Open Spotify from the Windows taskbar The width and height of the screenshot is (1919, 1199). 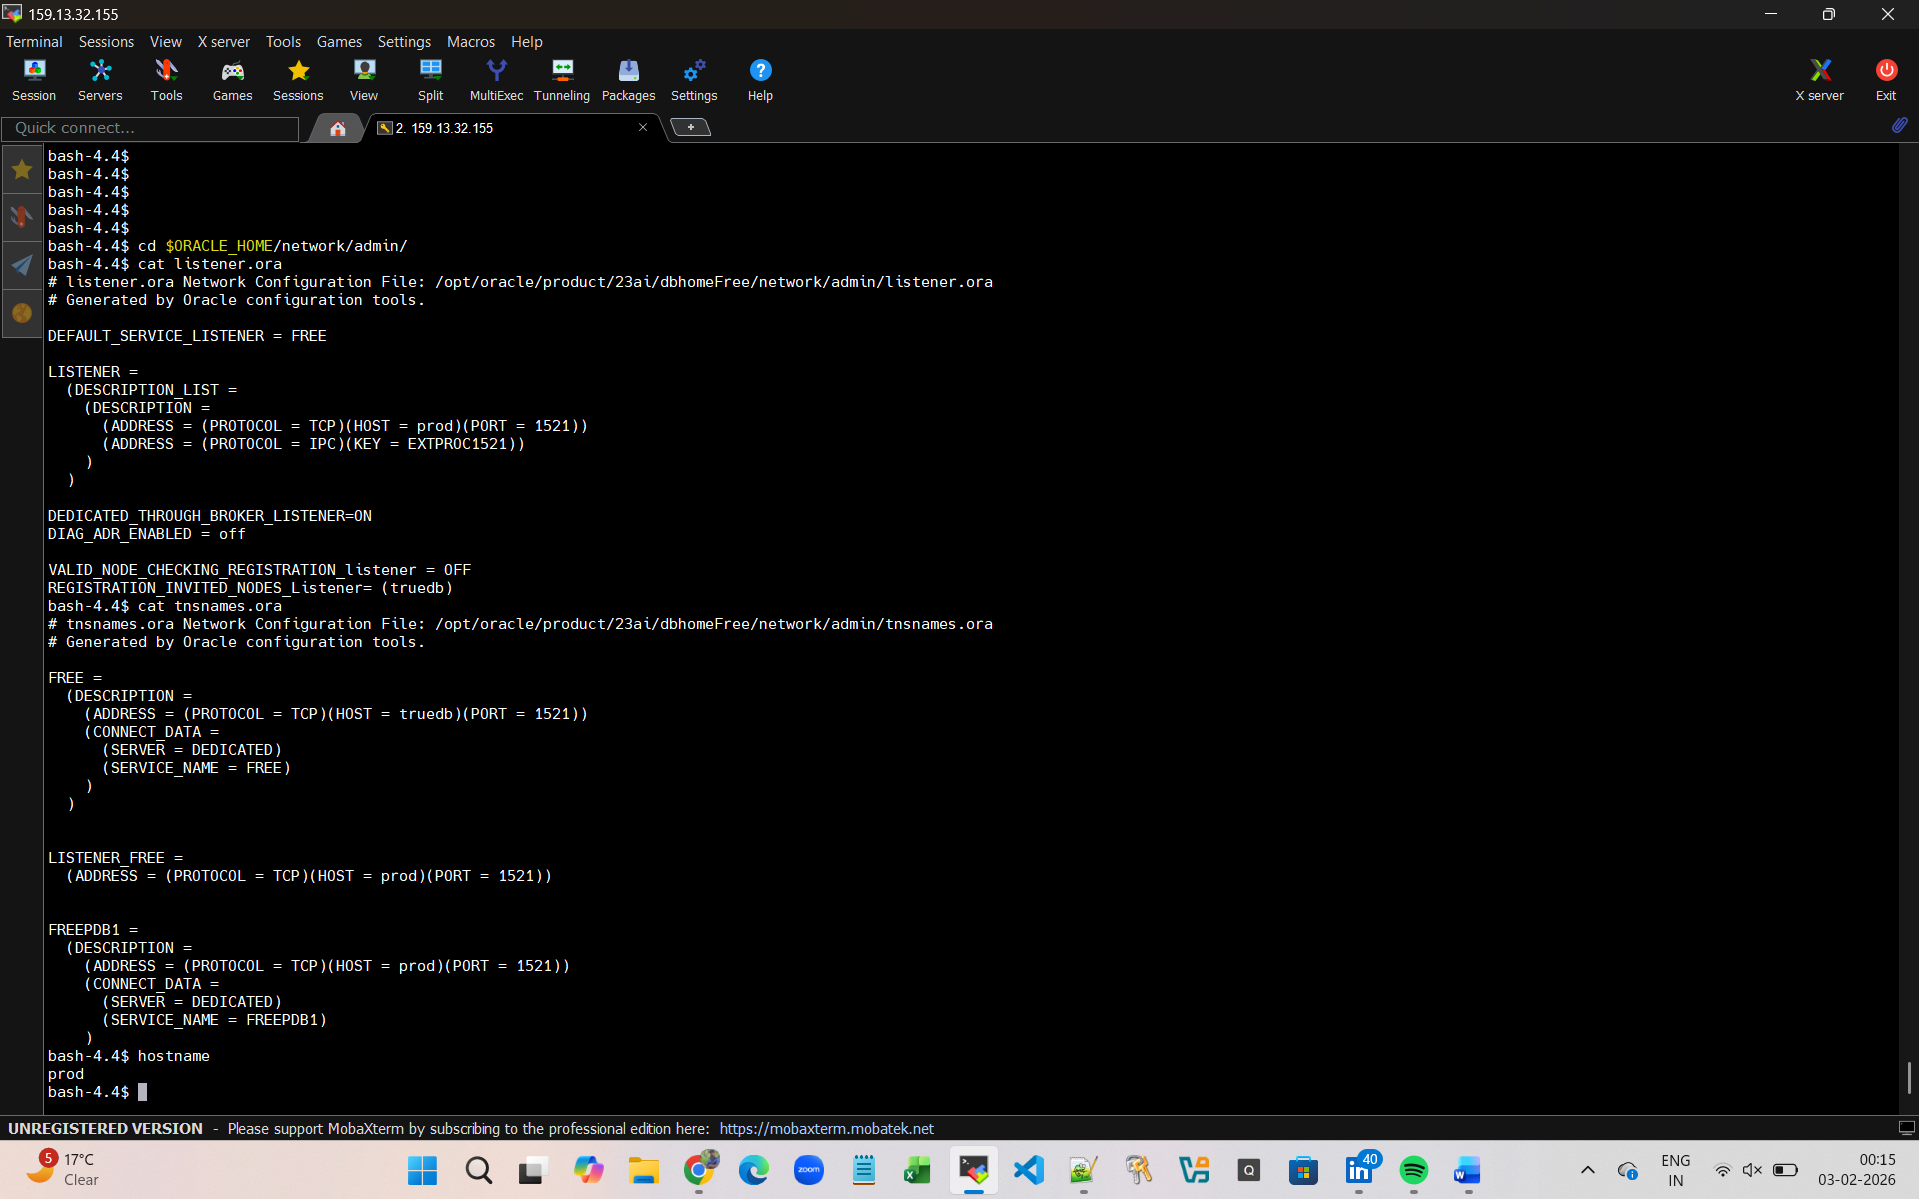coord(1413,1170)
